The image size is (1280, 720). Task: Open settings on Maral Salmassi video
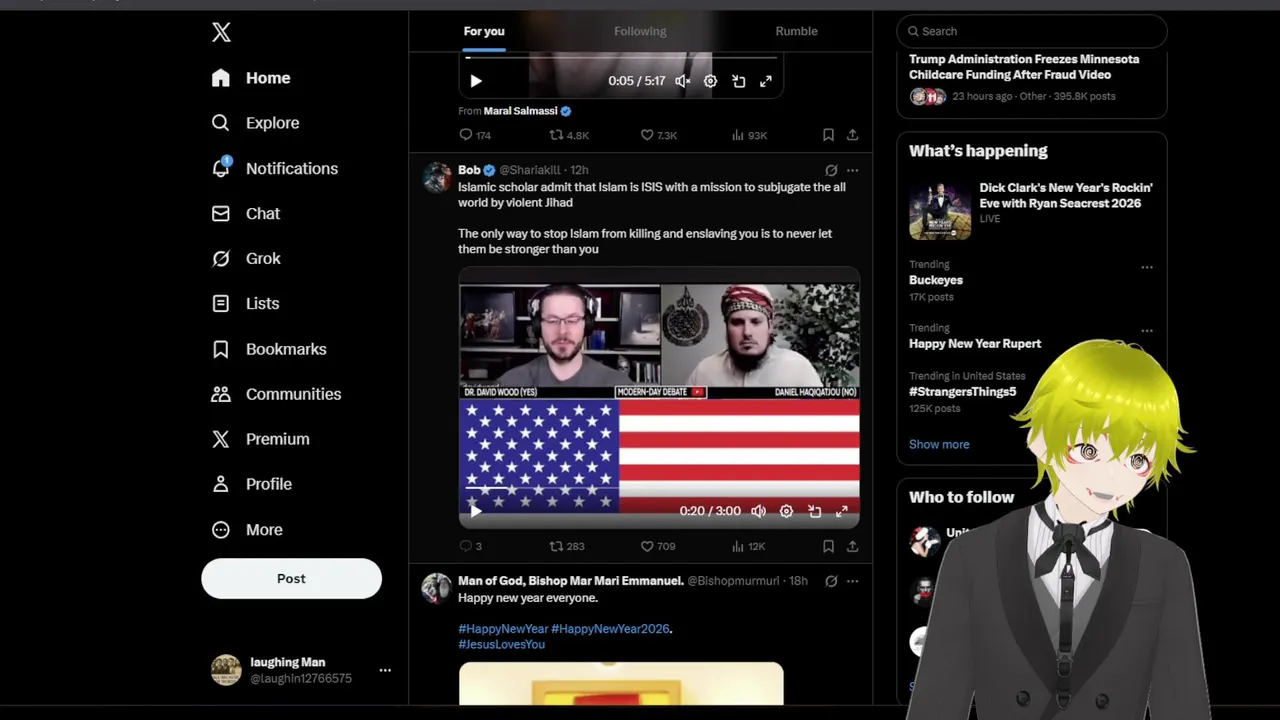pyautogui.click(x=710, y=81)
